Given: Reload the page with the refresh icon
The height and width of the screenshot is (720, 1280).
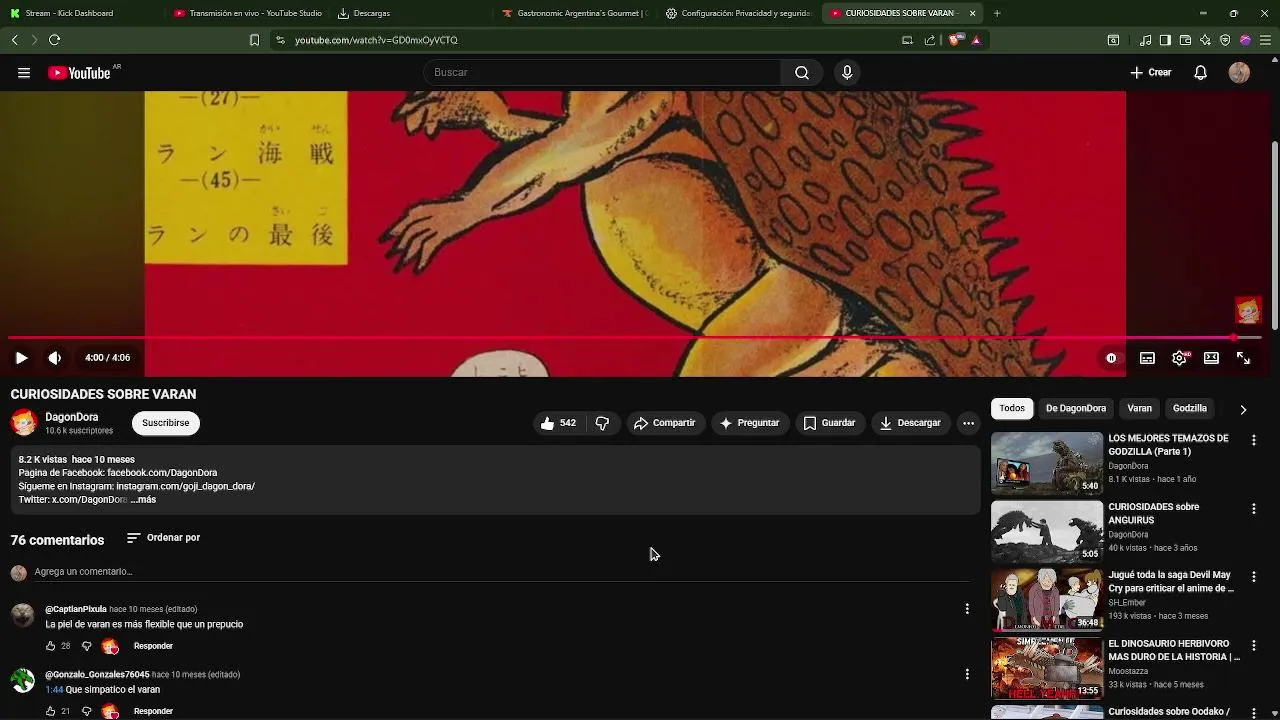Looking at the screenshot, I should pos(54,40).
